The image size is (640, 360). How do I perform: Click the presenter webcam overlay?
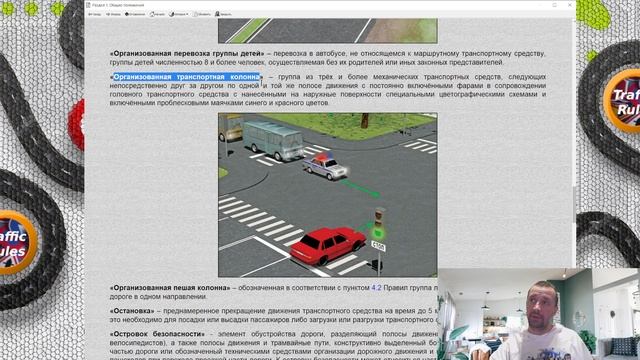539,314
